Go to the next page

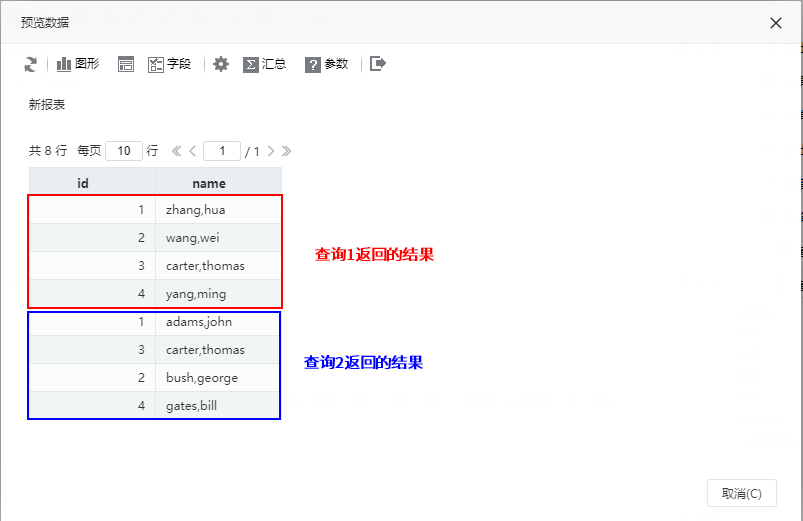[x=271, y=151]
